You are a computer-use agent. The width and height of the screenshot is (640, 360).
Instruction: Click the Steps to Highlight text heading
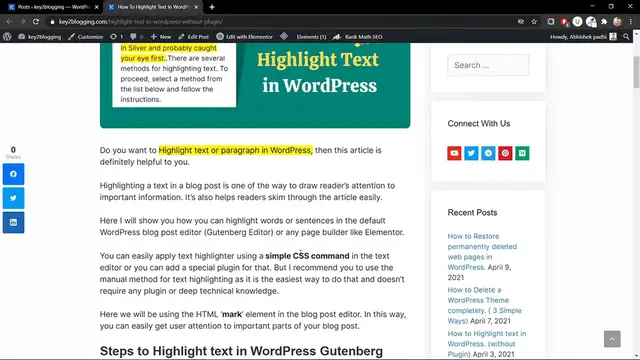(x=241, y=351)
